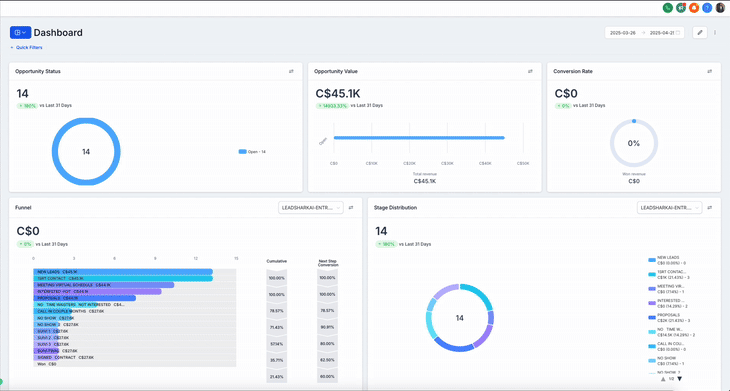Click the start date 2025-03-26 field
Image resolution: width=730 pixels, height=391 pixels.
pos(623,33)
